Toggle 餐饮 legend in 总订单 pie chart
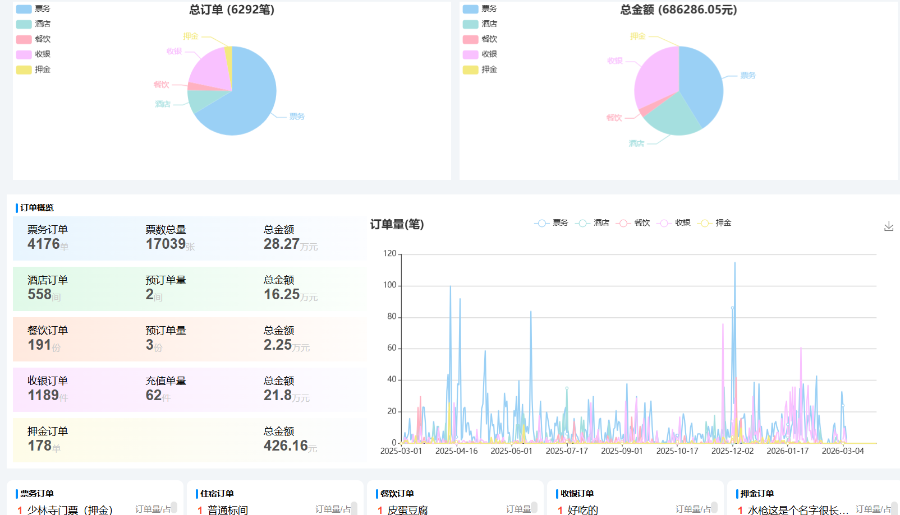Screen dimensions: 900x515 pos(33,39)
